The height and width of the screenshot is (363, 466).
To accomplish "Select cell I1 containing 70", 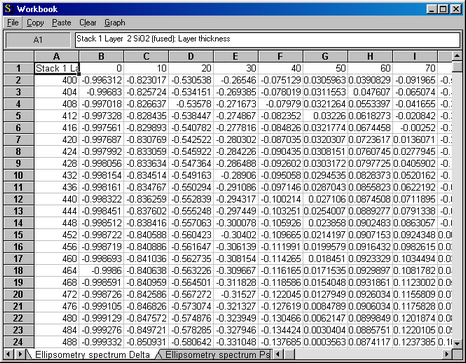I will point(415,68).
